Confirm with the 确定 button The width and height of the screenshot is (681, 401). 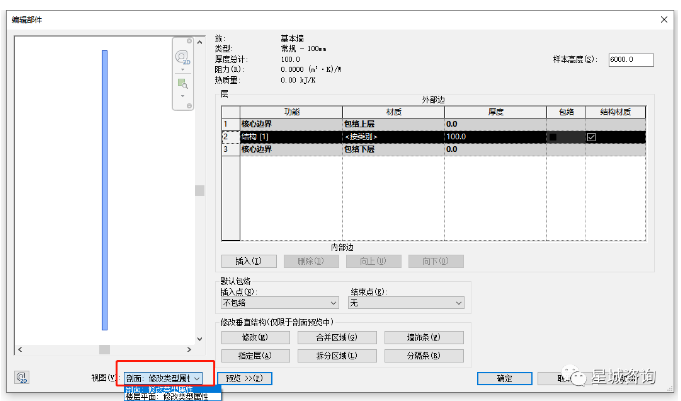504,378
